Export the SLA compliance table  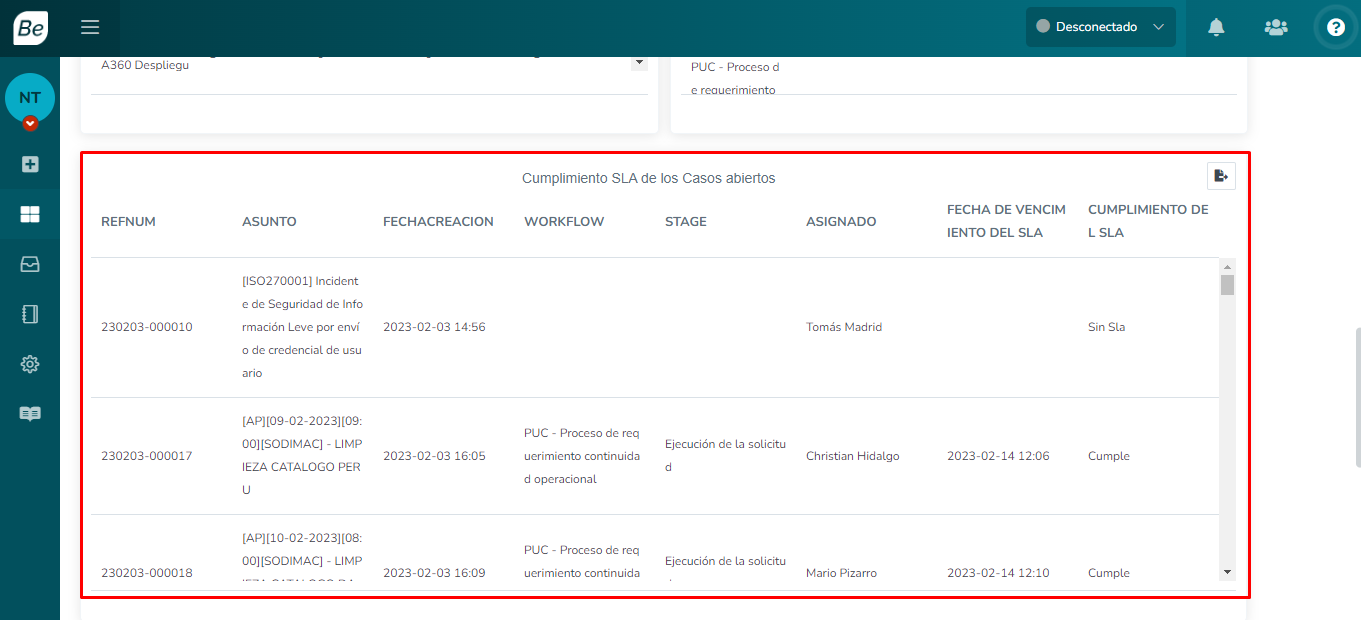1221,176
